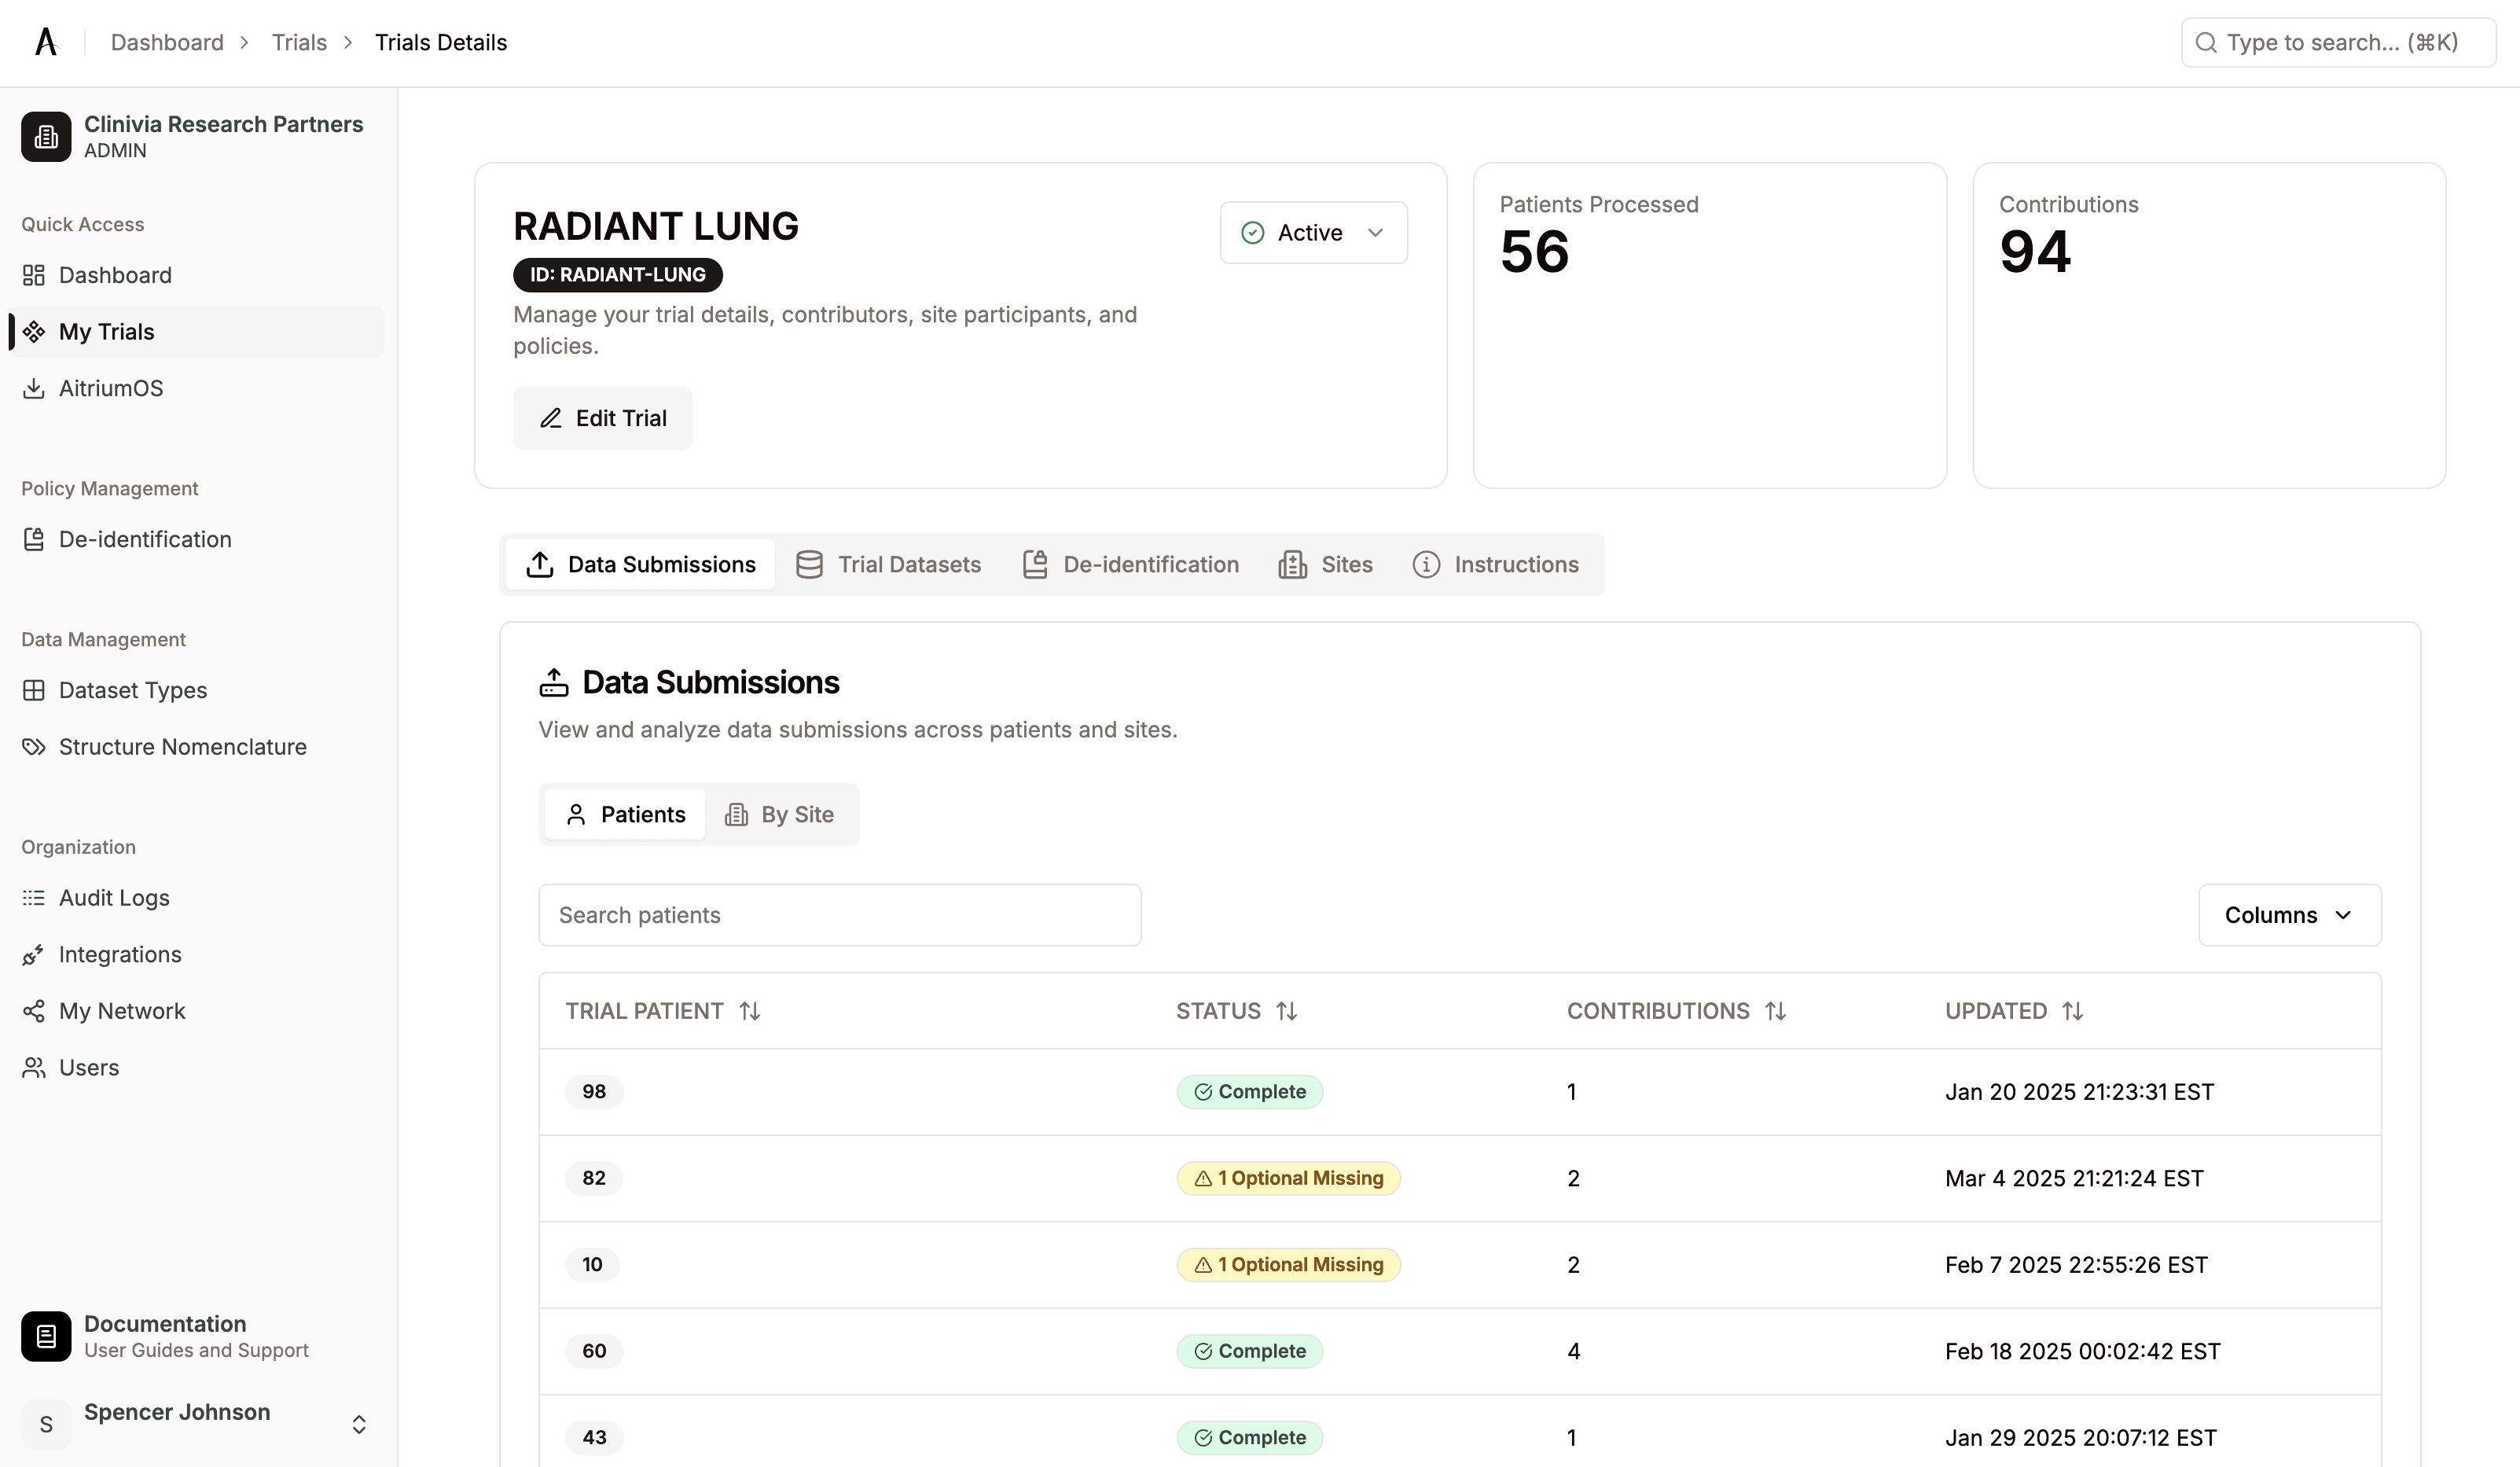
Task: Go to De-identification policy in sidebar
Action: 144,539
